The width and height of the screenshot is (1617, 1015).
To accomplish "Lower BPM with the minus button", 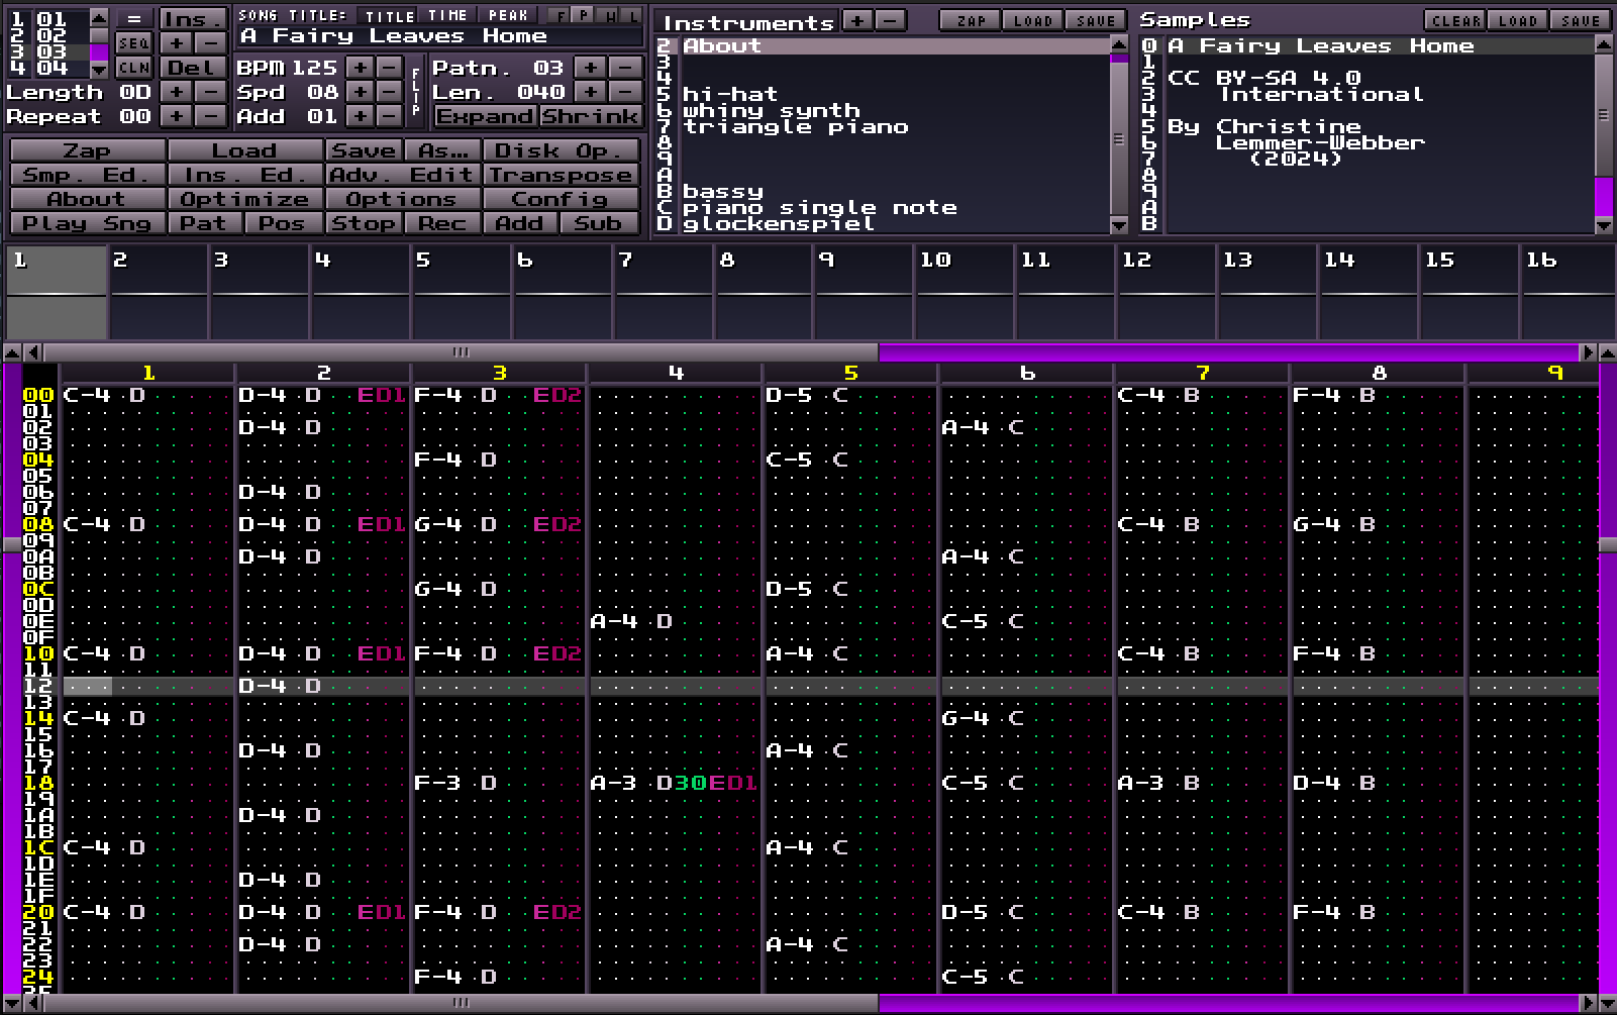I will (389, 67).
